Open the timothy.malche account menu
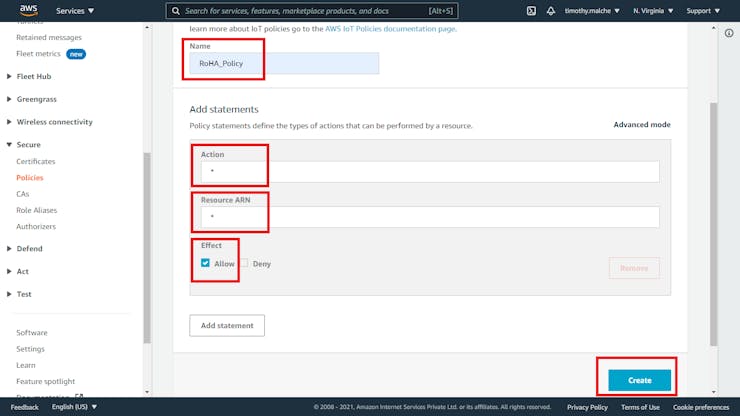 [x=592, y=11]
